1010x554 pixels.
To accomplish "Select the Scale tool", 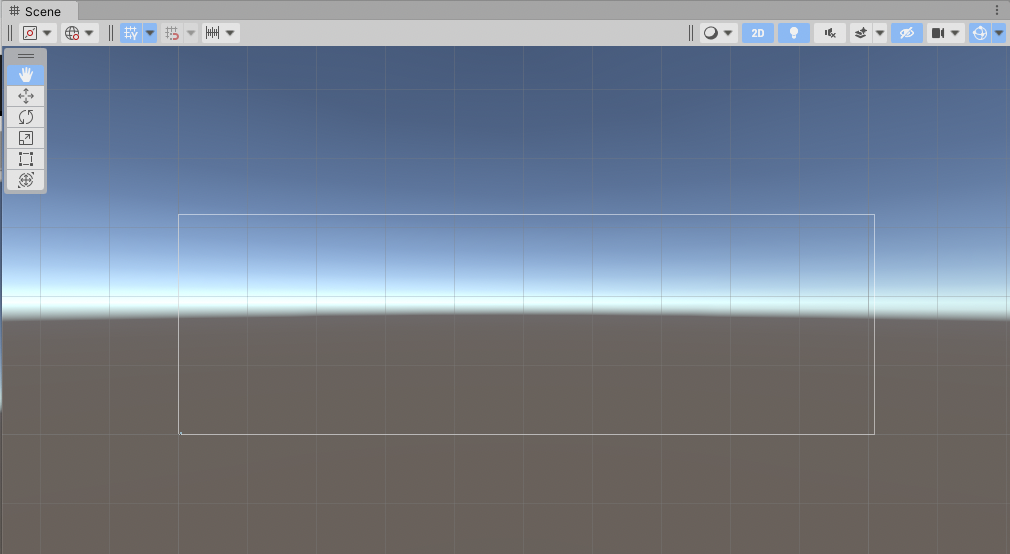I will point(26,138).
